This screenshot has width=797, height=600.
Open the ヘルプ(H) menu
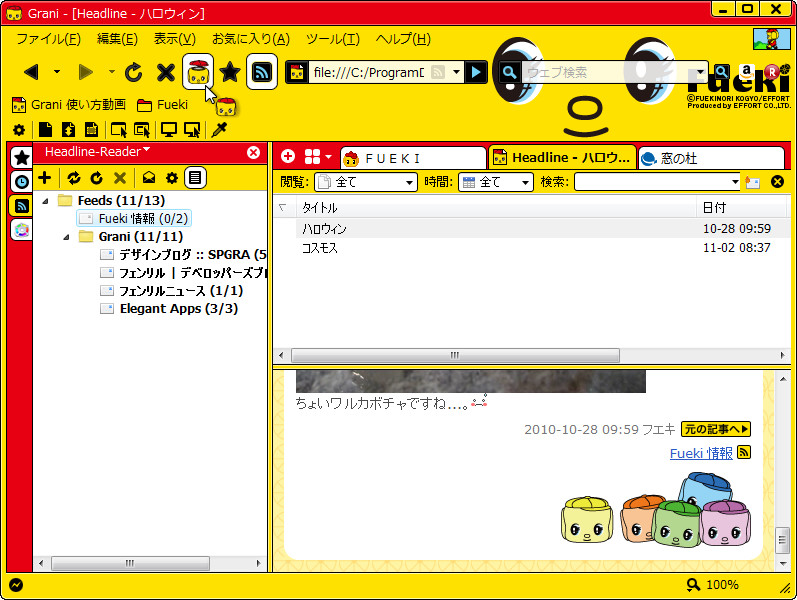(403, 39)
